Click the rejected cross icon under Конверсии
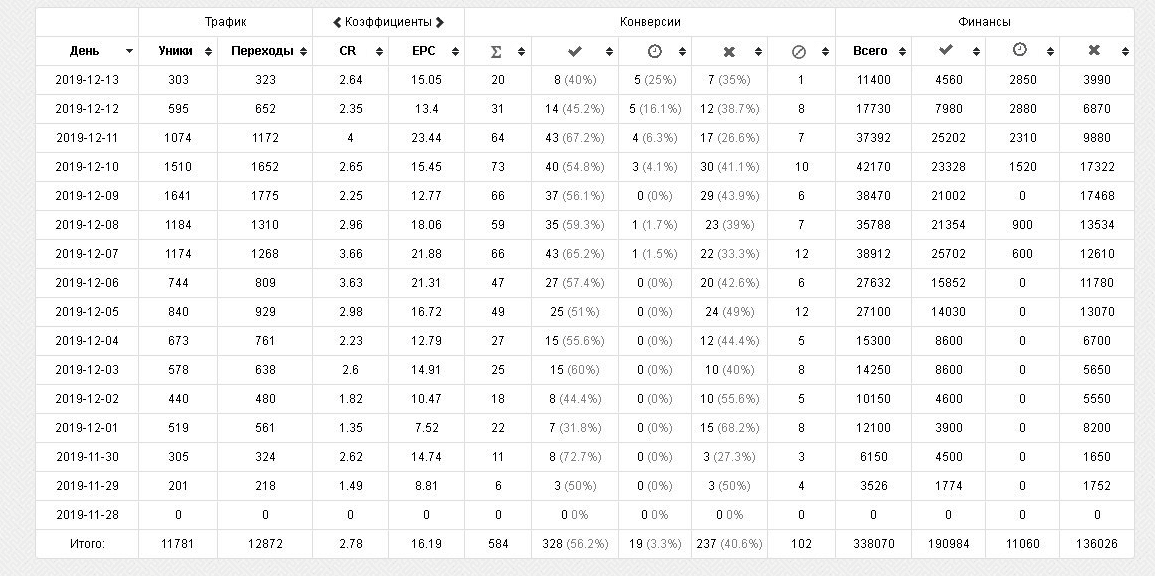 tap(729, 51)
